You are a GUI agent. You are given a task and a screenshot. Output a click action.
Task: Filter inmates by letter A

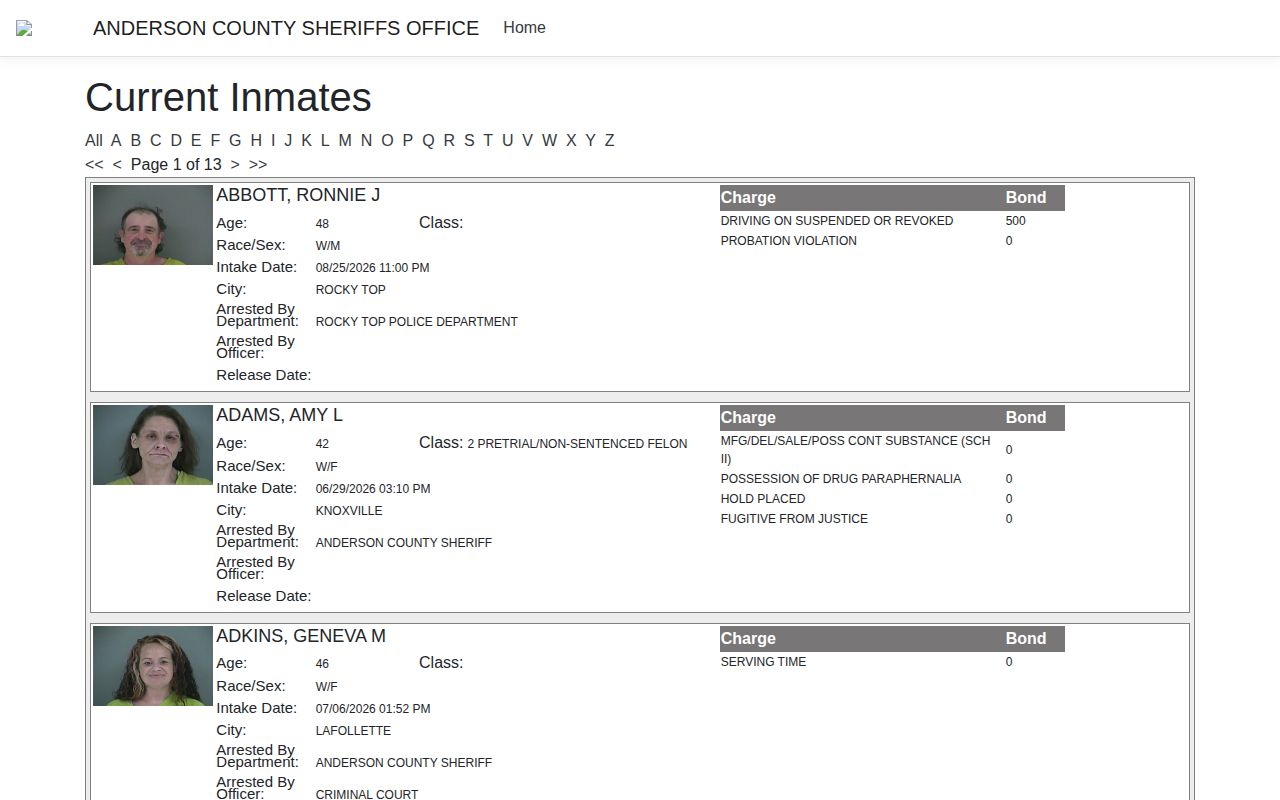click(116, 140)
